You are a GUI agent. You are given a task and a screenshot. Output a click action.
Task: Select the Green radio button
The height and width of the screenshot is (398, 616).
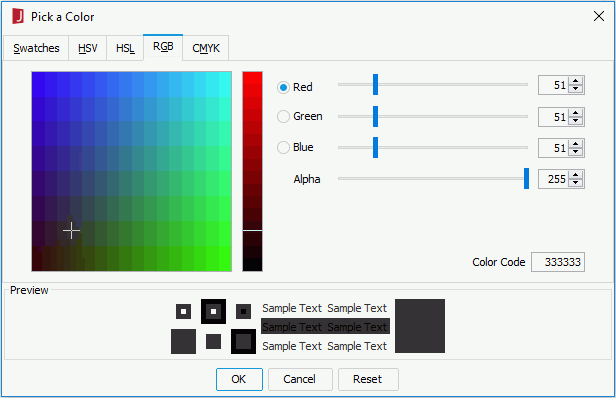(283, 117)
